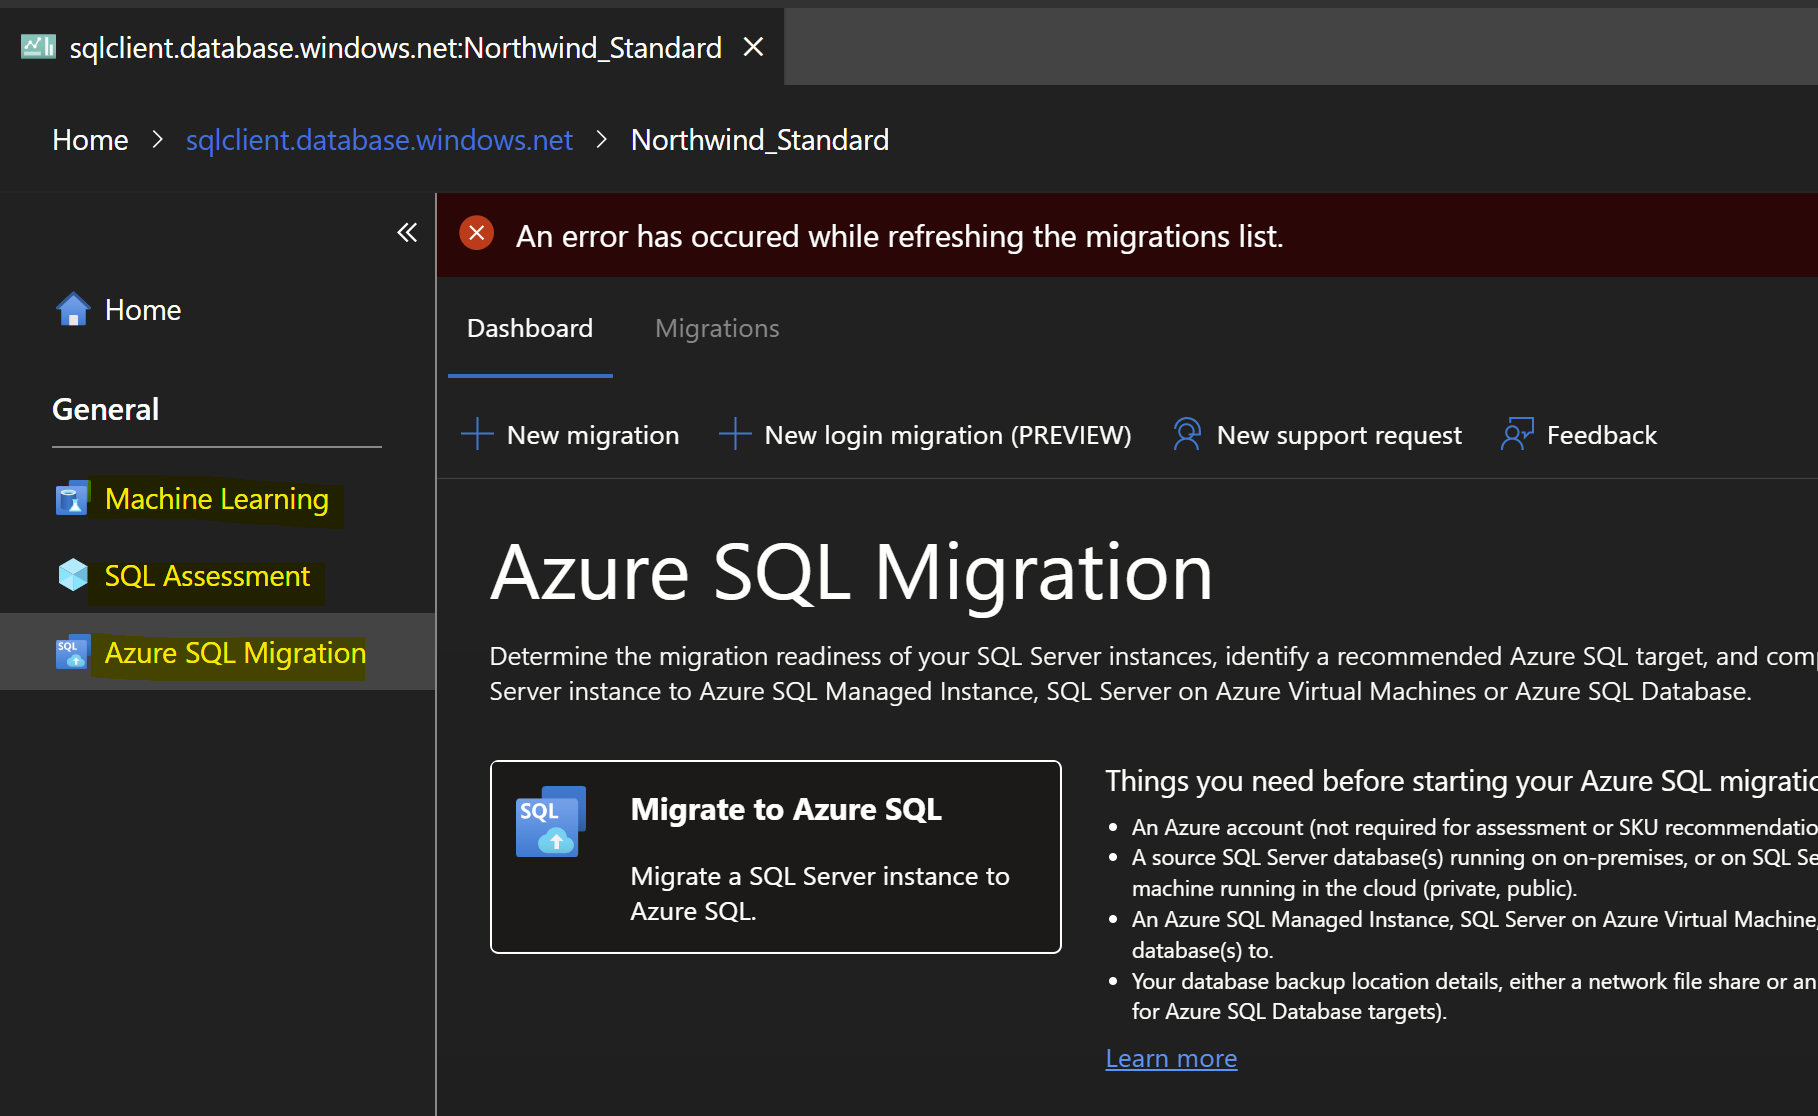Select the Migrate to Azure SQL card
This screenshot has height=1116, width=1818.
[775, 857]
